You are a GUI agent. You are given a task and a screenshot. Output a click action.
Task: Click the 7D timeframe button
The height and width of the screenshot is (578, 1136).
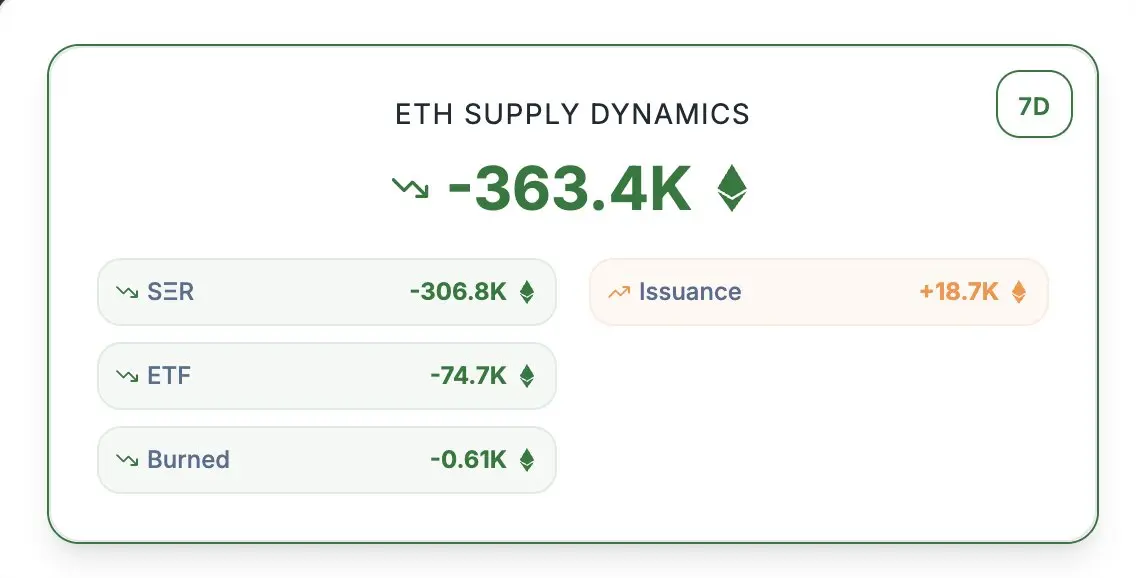(1034, 104)
